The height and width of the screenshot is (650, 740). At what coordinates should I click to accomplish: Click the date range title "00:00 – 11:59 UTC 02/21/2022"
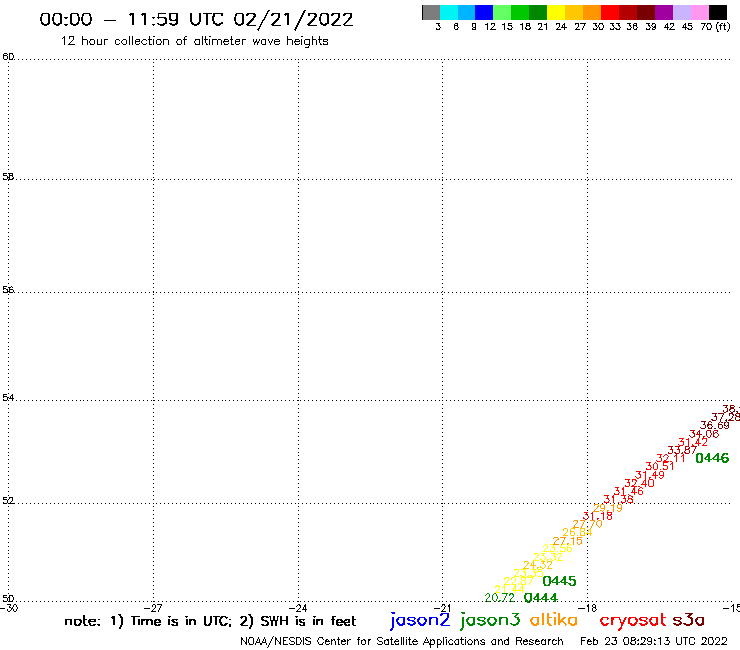tap(196, 20)
